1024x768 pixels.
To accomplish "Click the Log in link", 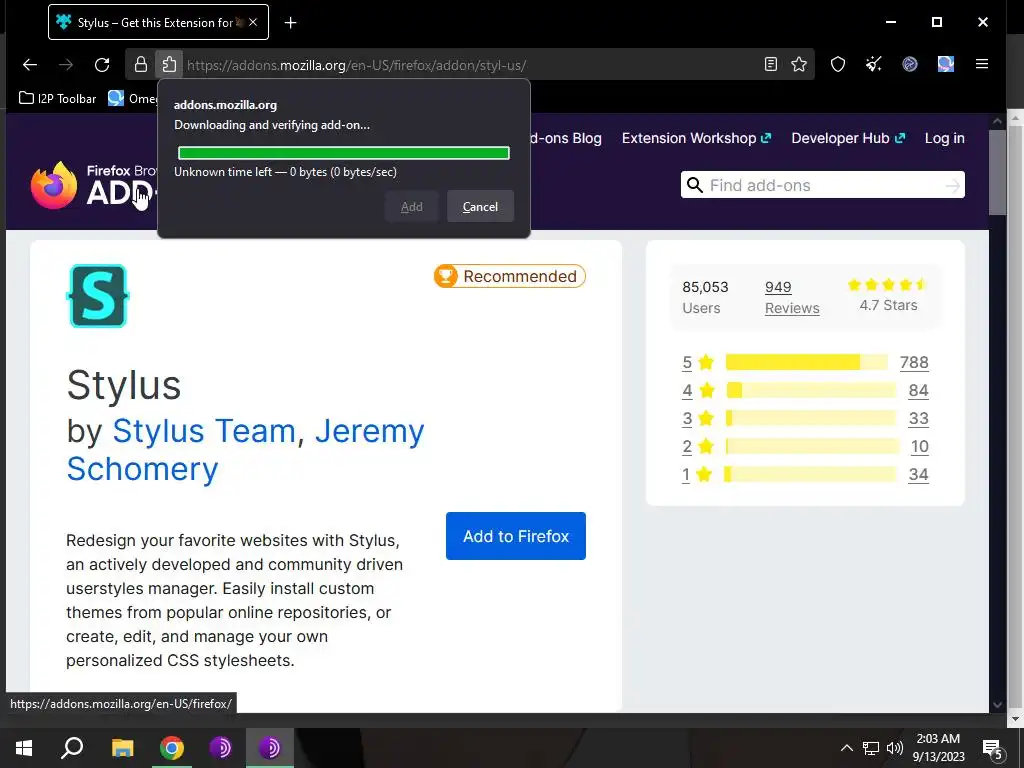I will point(944,138).
